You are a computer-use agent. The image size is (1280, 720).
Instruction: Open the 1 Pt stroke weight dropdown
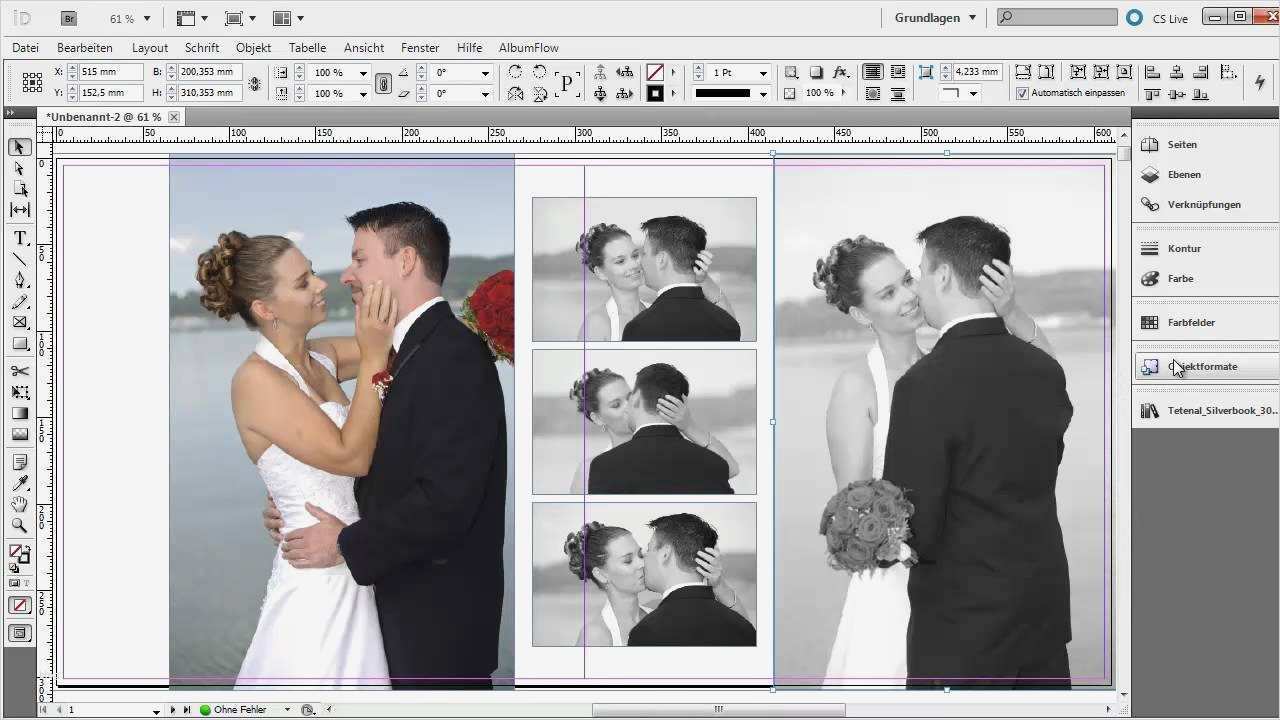[762, 73]
